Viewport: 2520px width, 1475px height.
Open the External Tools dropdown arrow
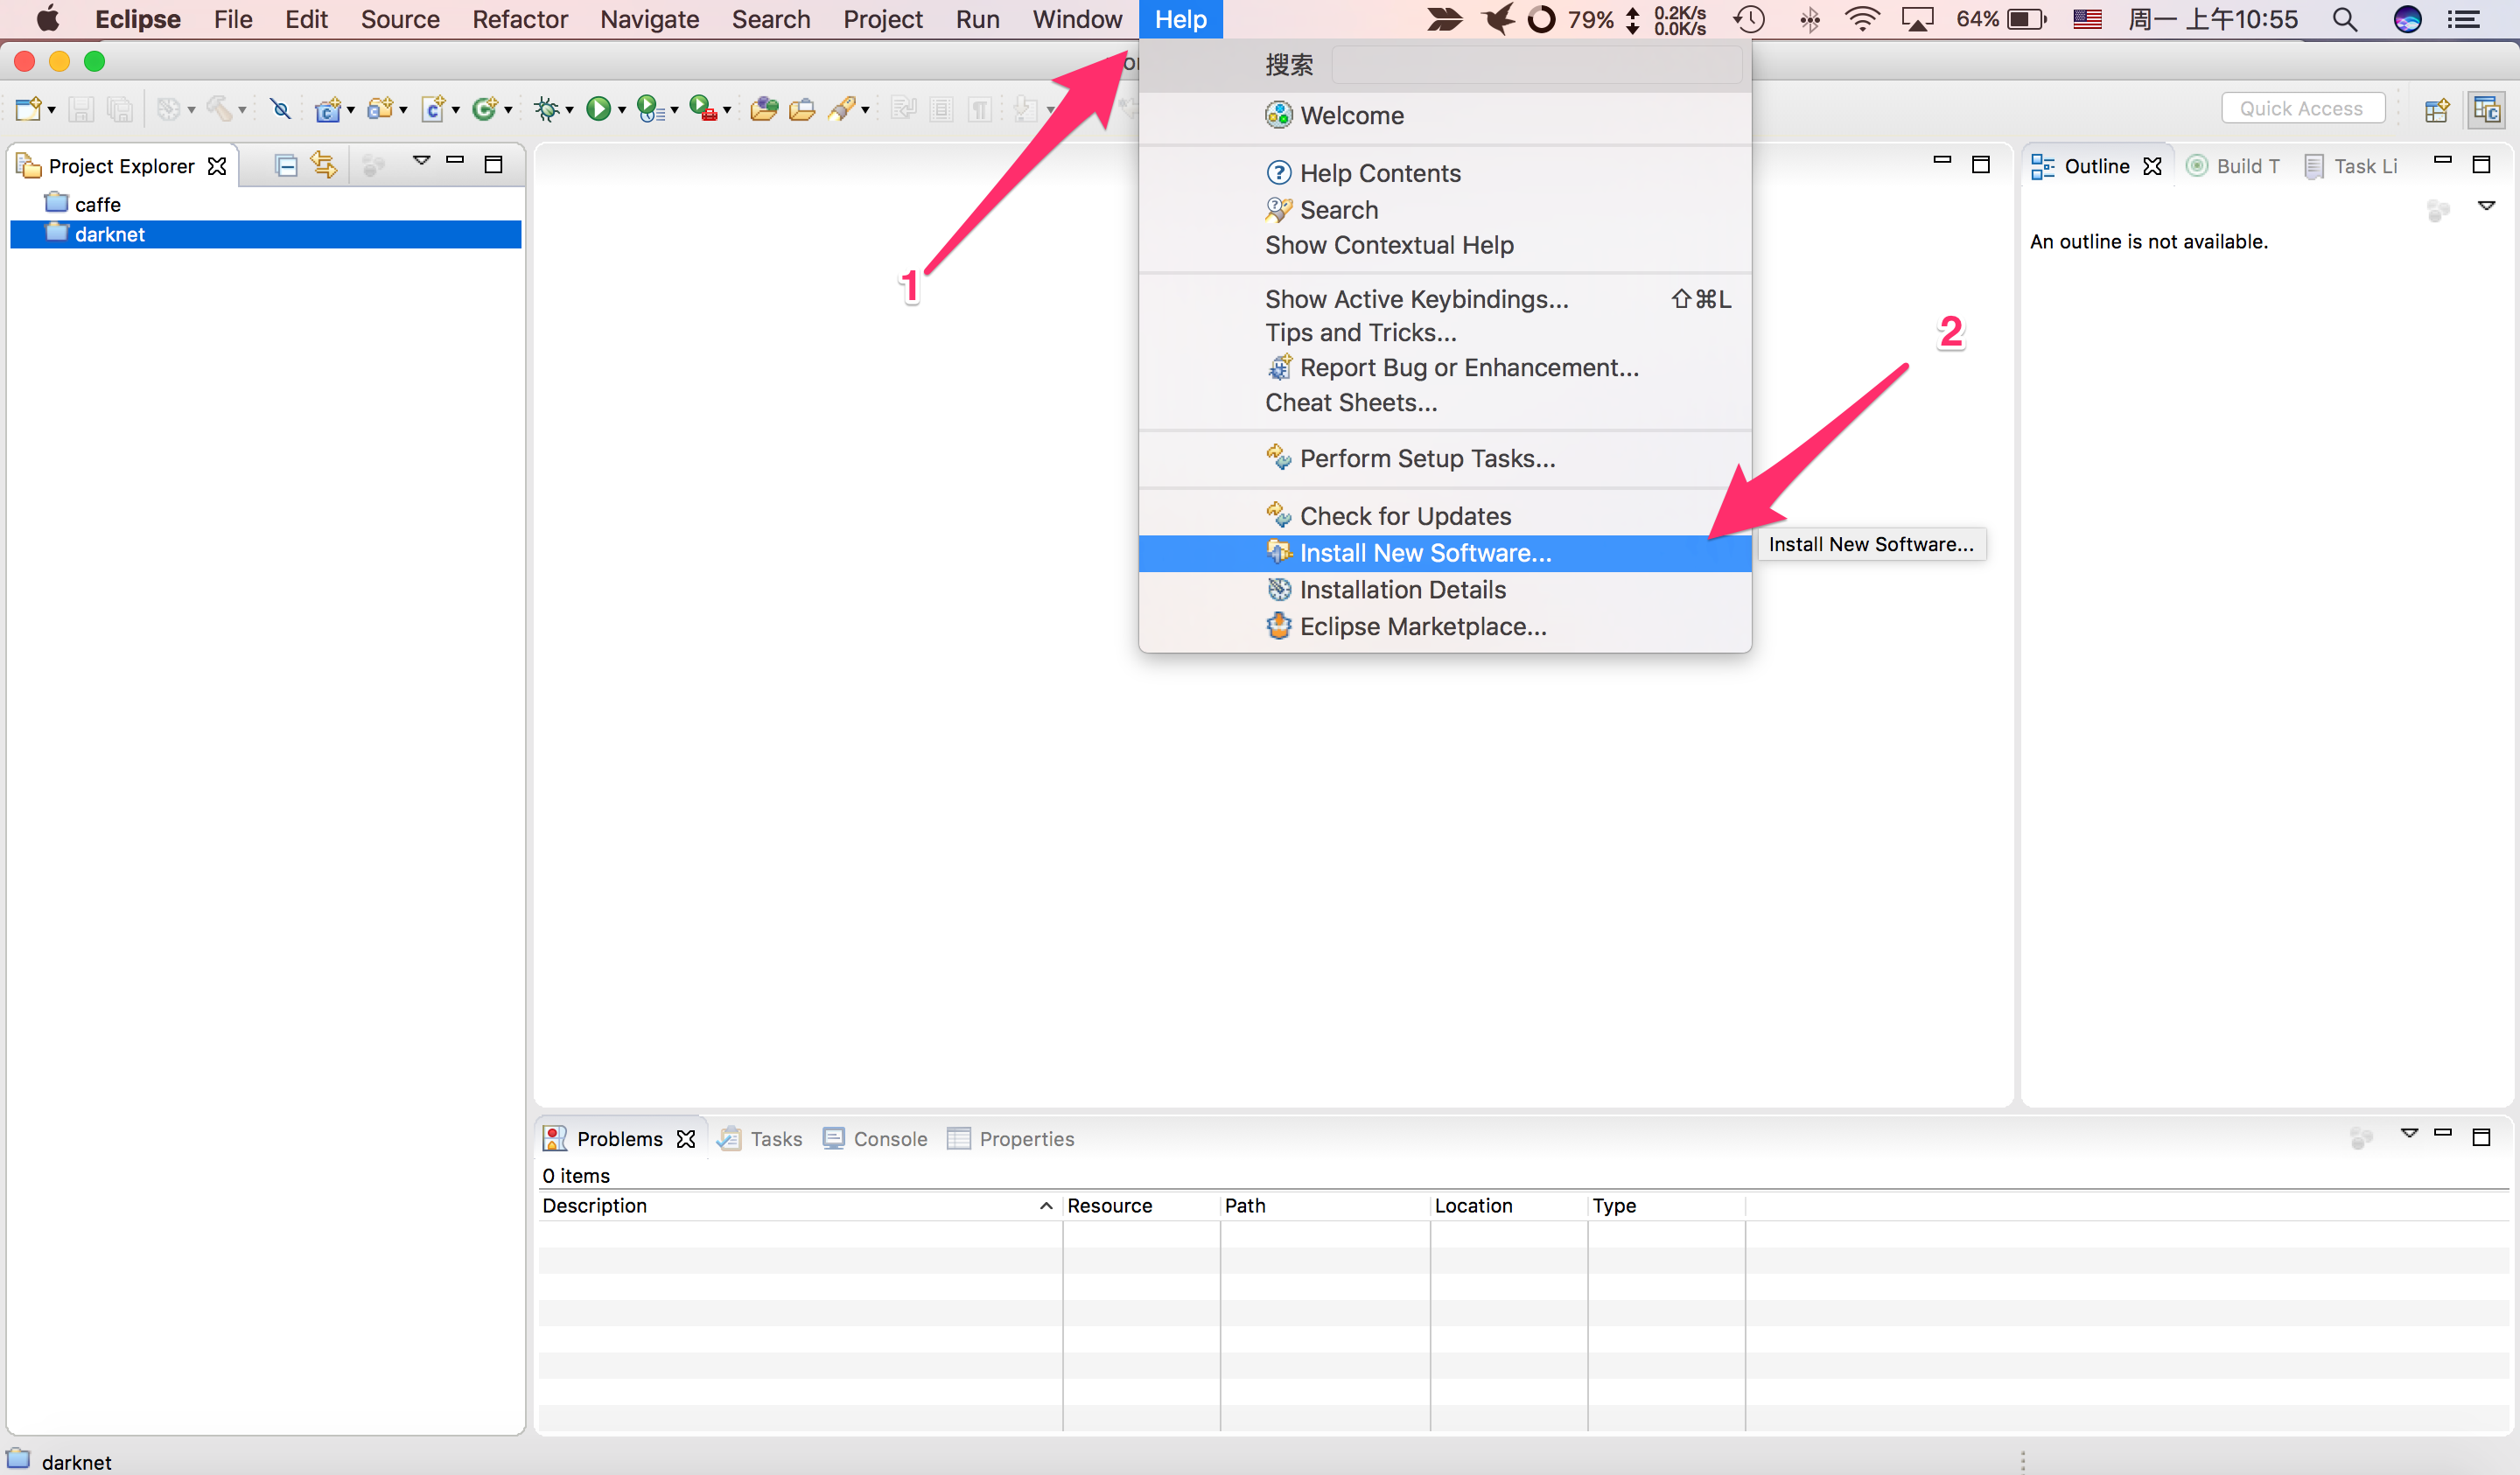(x=727, y=110)
